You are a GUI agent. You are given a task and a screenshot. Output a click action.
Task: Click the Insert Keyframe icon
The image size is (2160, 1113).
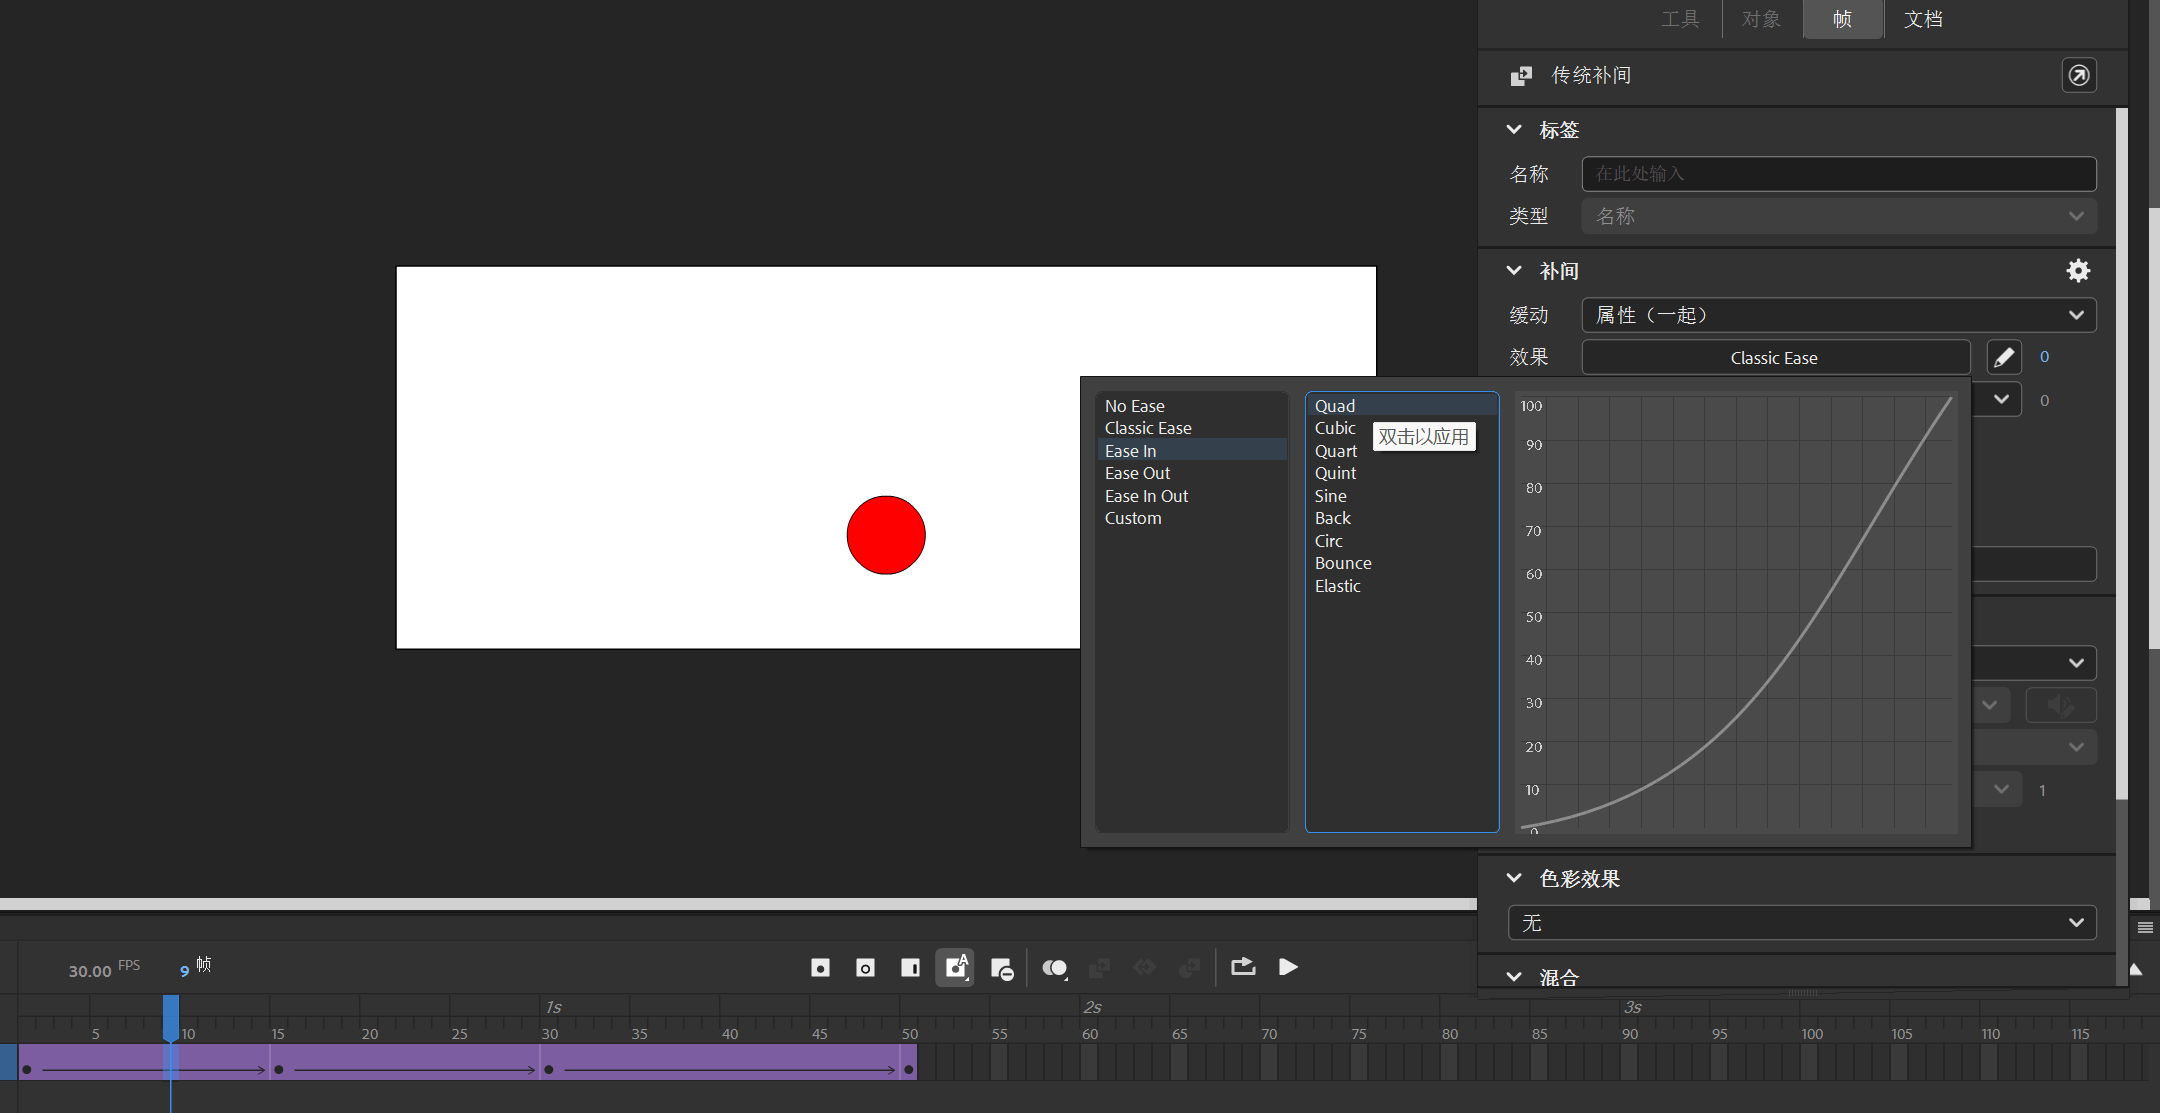820,968
